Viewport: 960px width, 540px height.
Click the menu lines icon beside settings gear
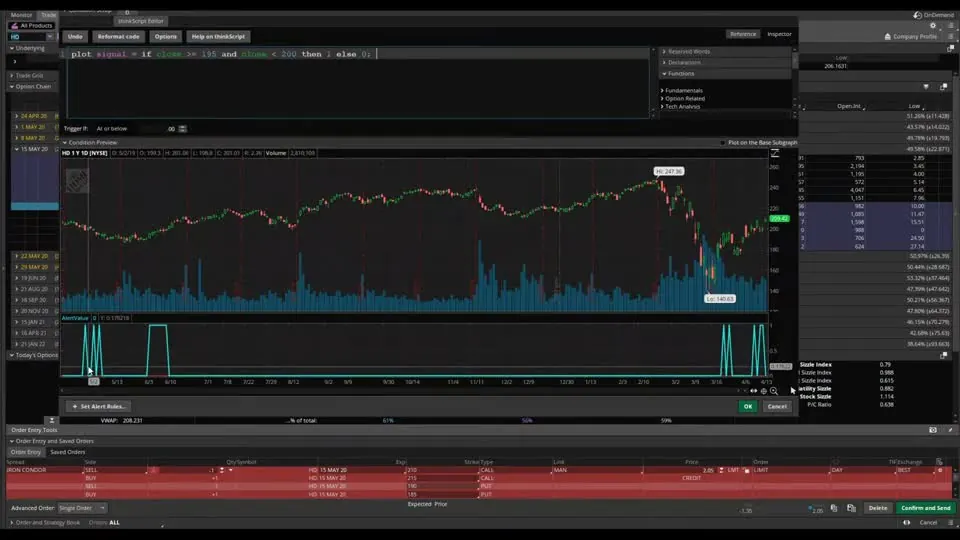[951, 26]
